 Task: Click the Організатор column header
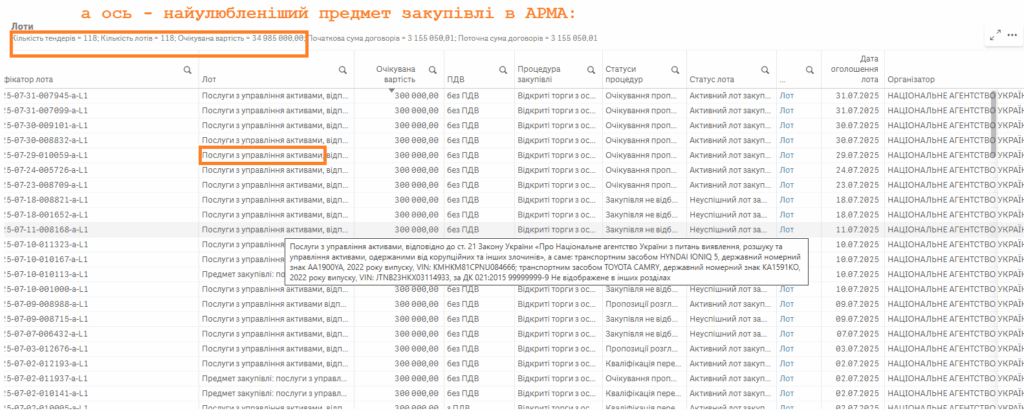tap(910, 79)
